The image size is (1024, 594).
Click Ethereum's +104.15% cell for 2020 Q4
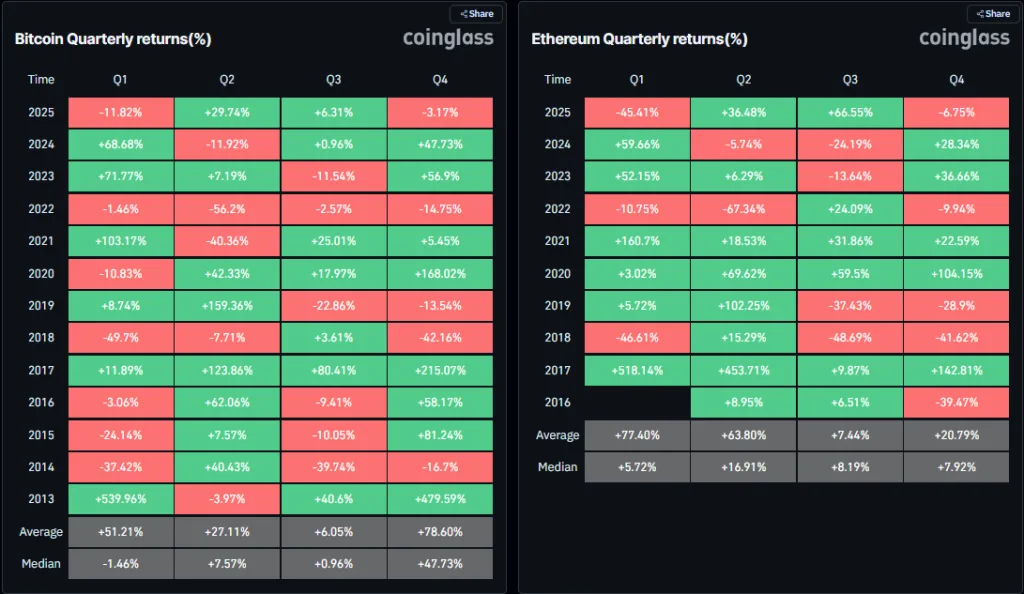tap(956, 273)
